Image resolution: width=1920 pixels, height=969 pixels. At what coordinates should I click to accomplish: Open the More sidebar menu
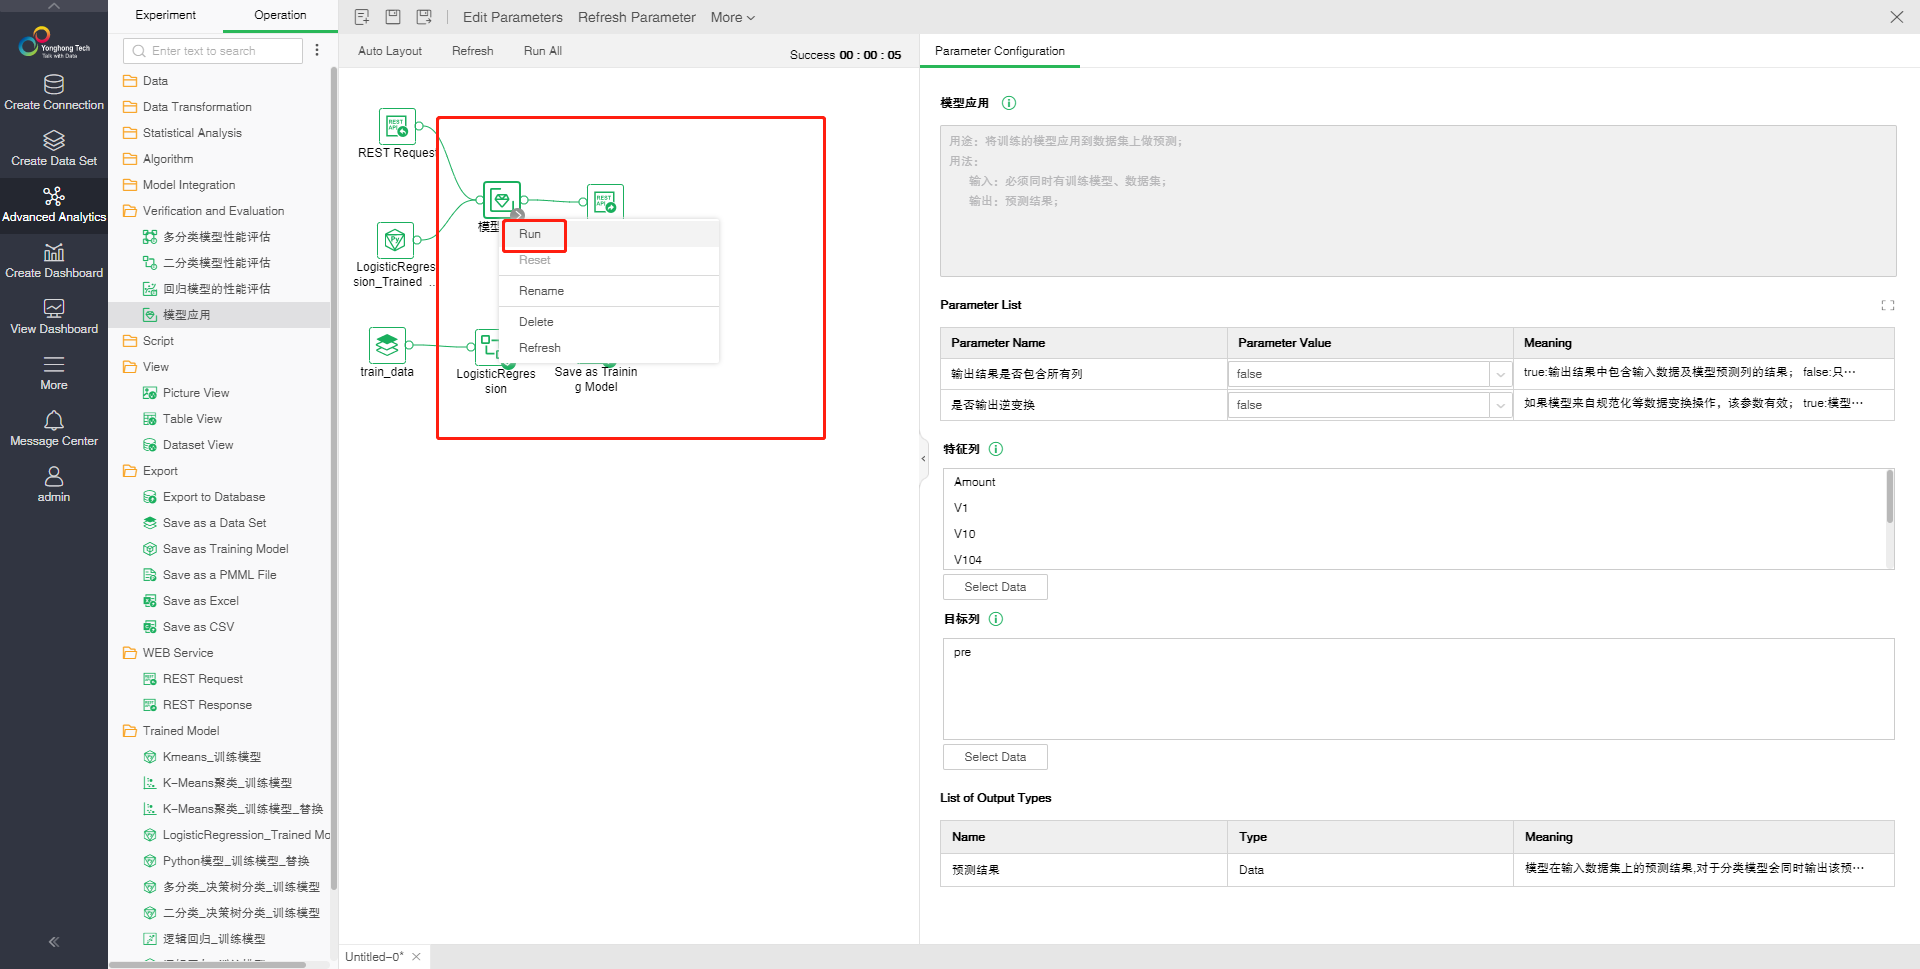pyautogui.click(x=54, y=372)
